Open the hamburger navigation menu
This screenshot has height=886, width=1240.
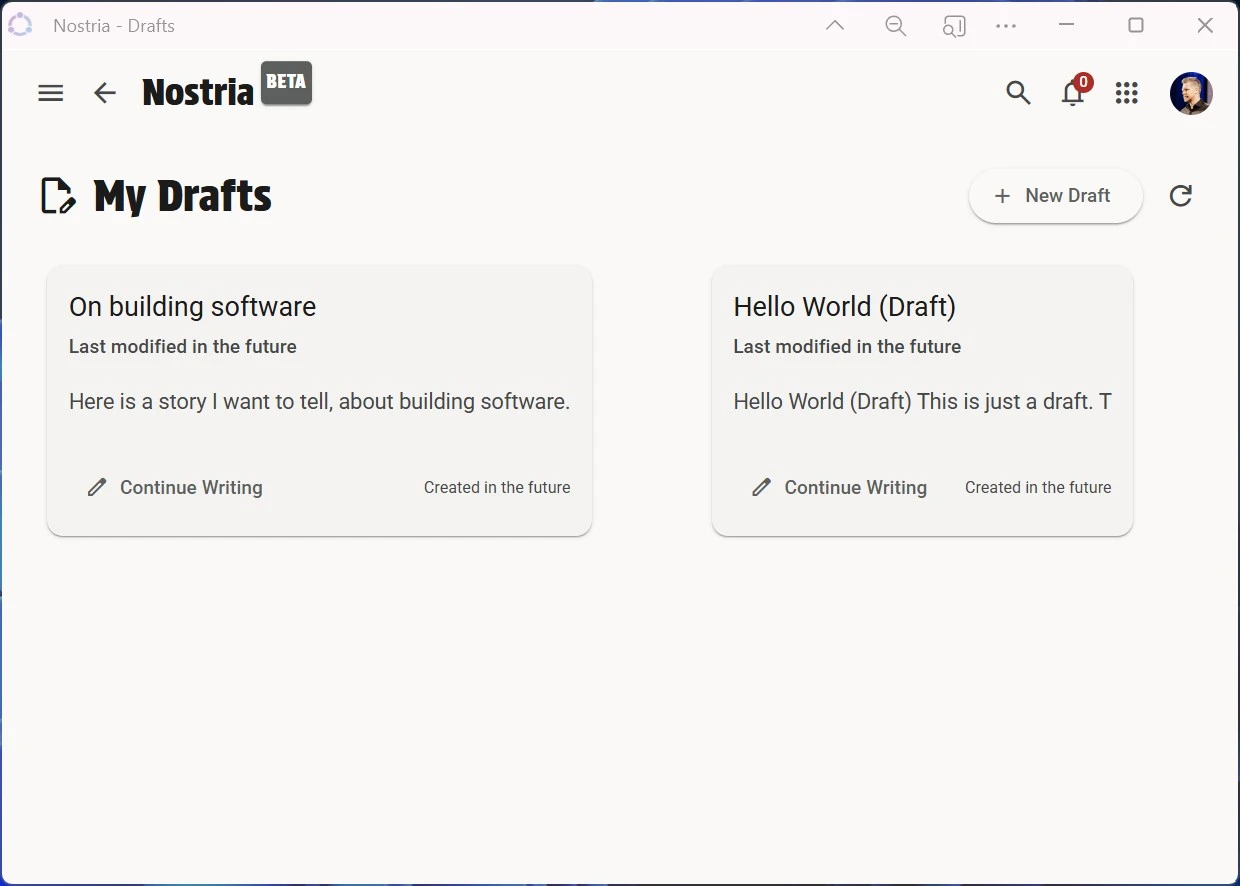click(51, 93)
